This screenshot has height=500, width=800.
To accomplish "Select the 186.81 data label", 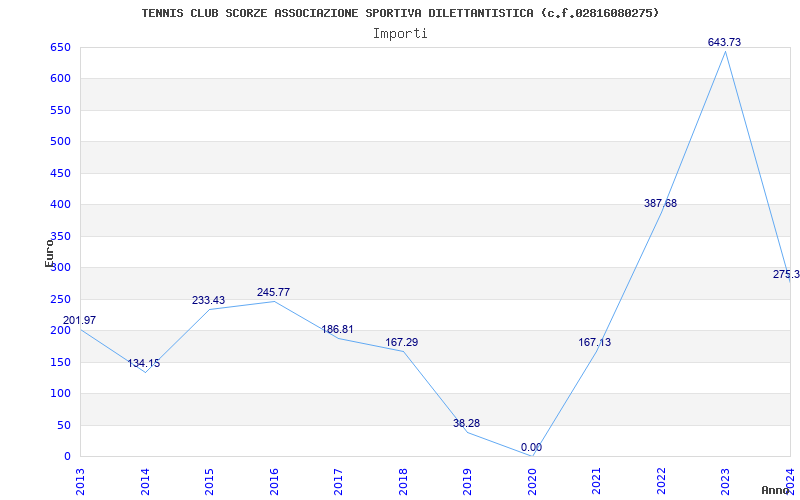I will [x=337, y=330].
